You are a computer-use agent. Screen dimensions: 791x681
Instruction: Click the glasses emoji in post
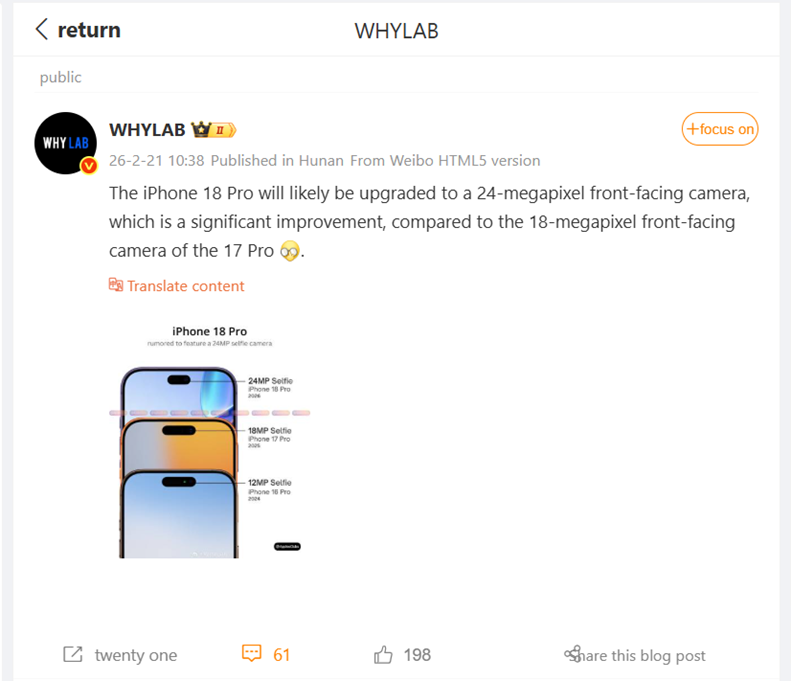290,251
